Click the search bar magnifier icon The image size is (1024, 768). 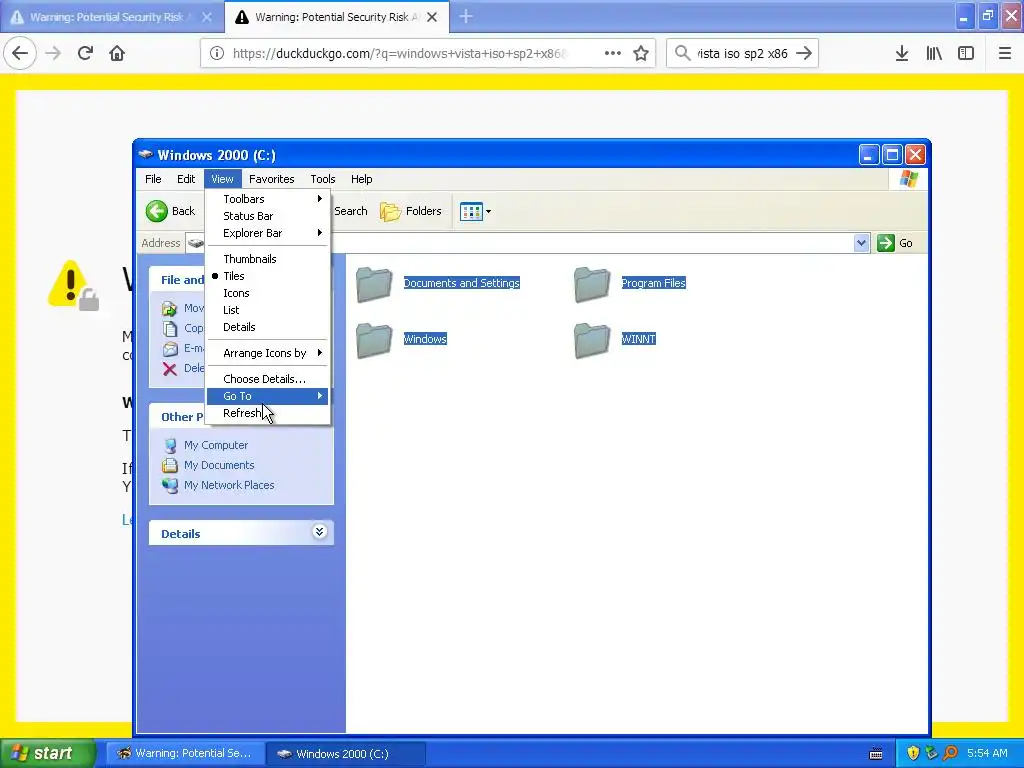click(x=682, y=53)
